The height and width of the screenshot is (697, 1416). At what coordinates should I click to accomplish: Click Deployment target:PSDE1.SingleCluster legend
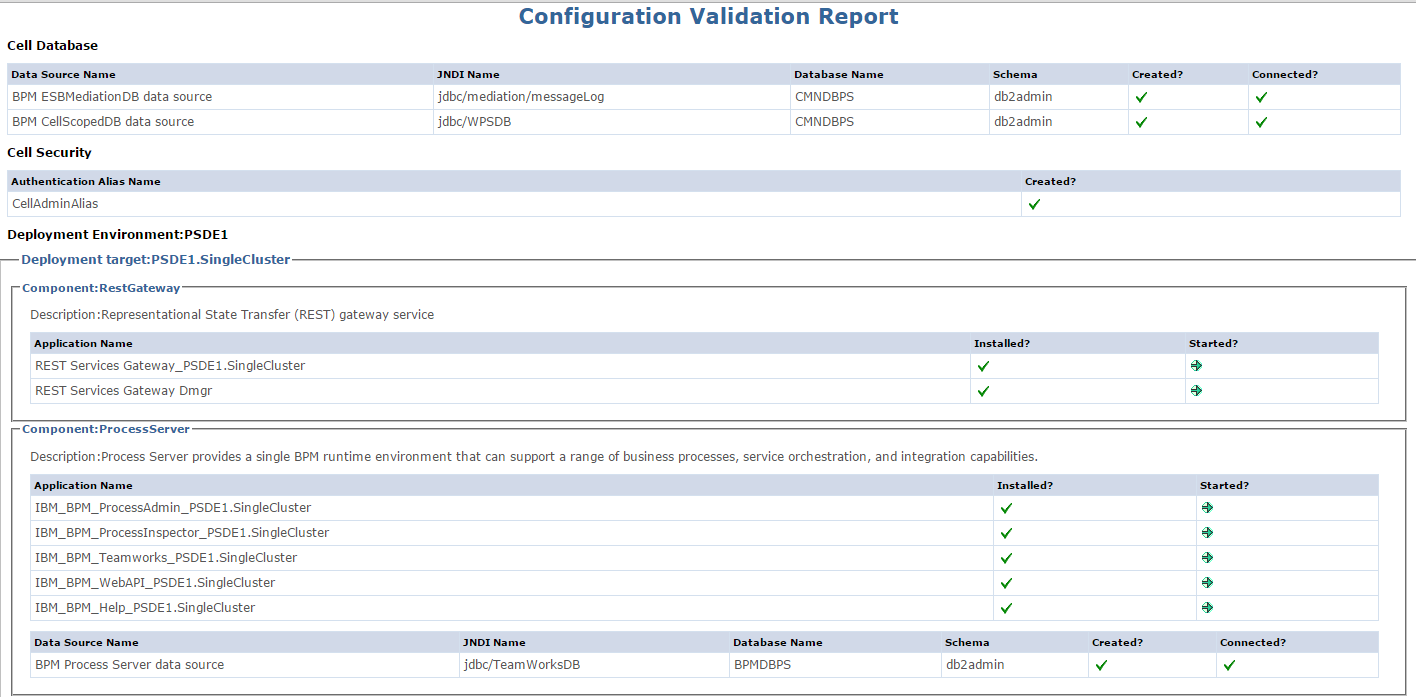click(155, 259)
